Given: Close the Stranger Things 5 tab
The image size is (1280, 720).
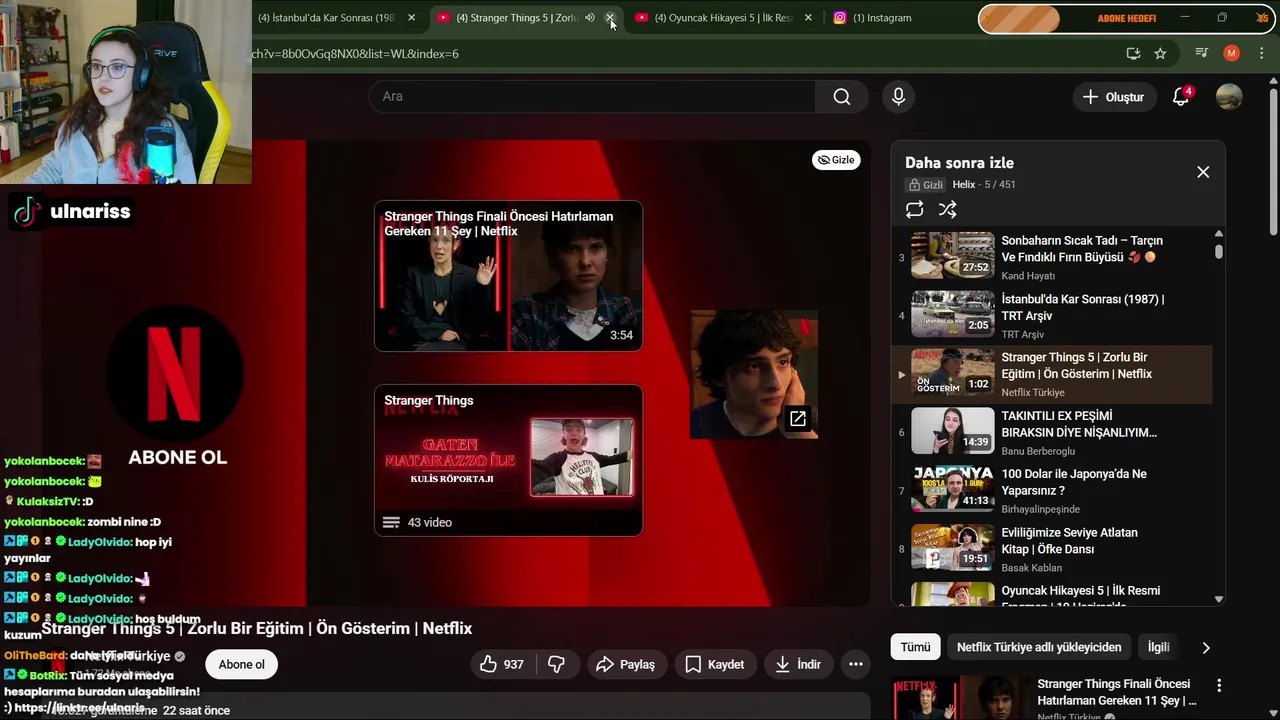Looking at the screenshot, I should click(x=610, y=18).
